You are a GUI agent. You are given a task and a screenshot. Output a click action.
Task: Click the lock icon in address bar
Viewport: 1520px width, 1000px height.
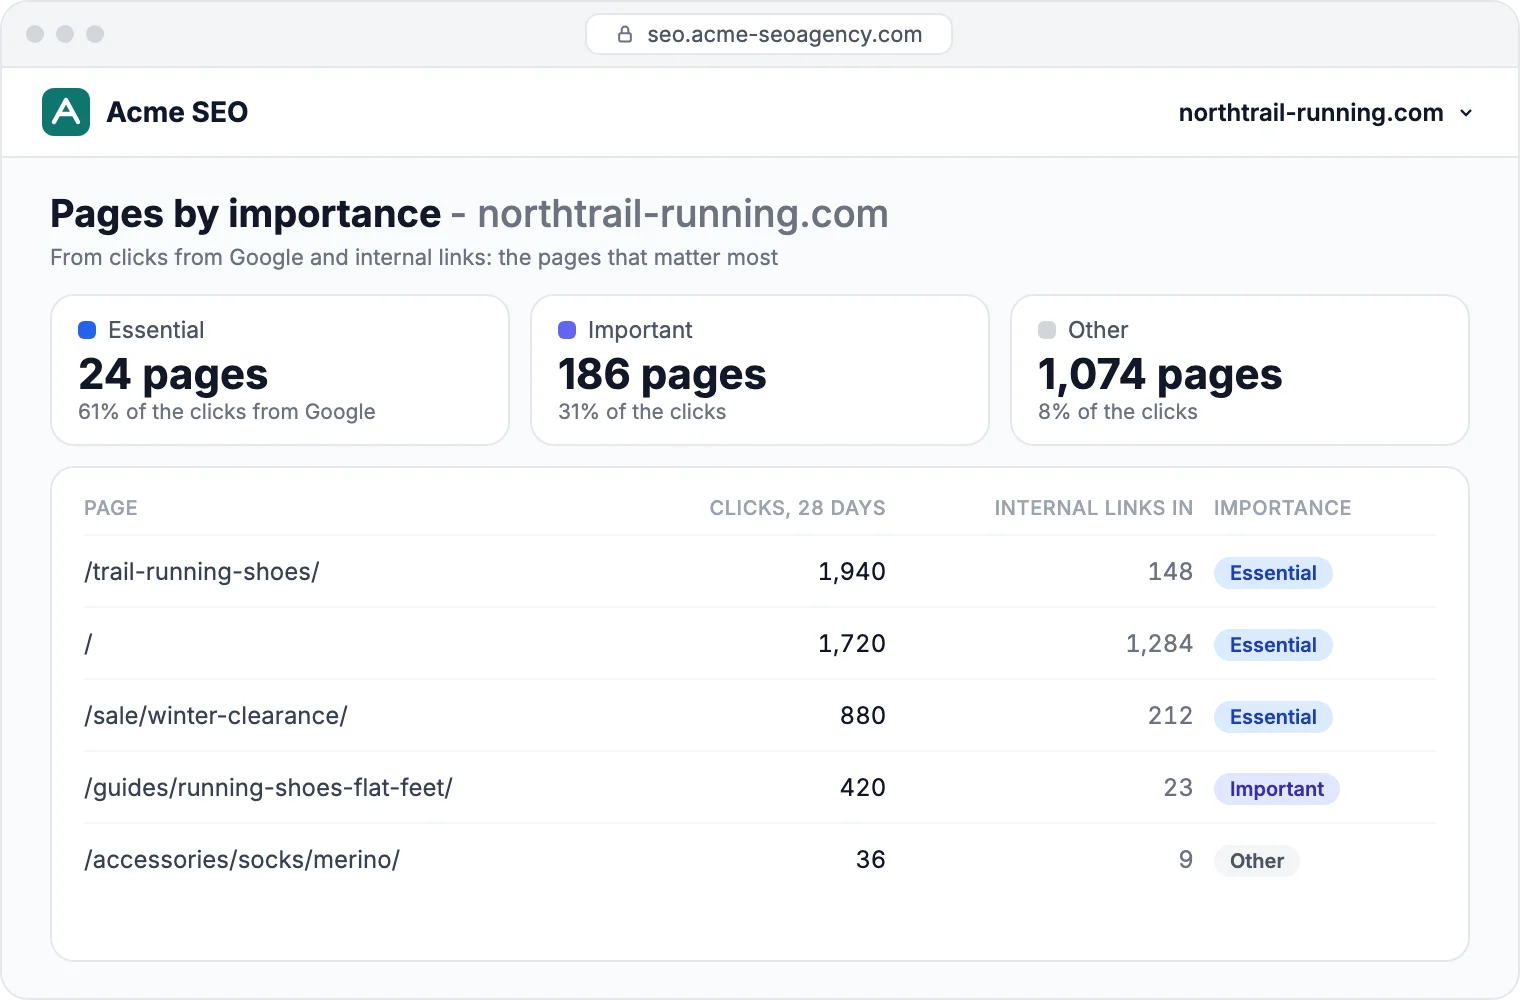(x=625, y=34)
